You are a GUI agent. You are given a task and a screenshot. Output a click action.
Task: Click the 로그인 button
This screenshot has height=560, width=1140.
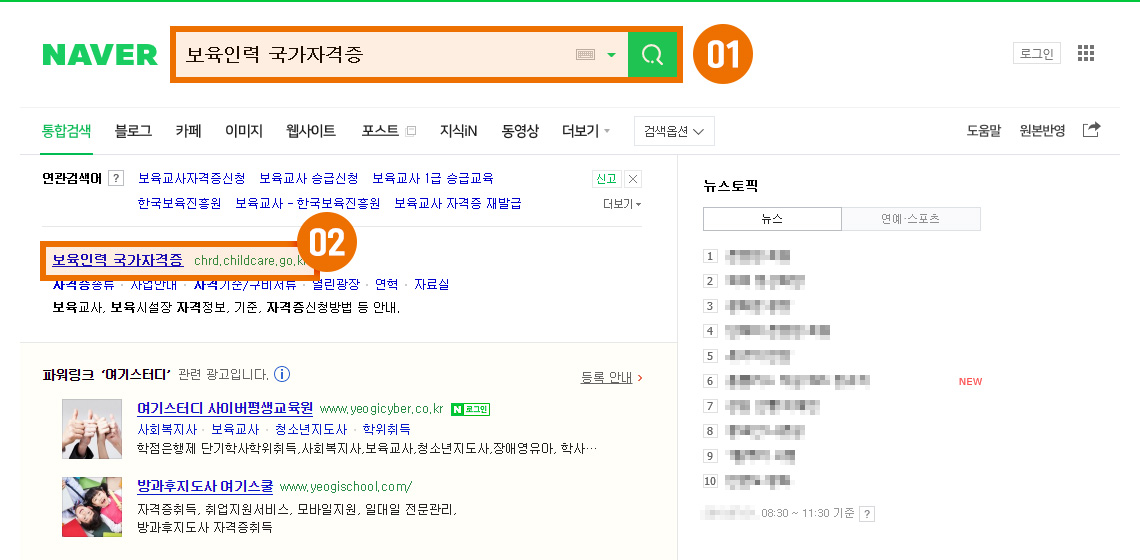1035,53
